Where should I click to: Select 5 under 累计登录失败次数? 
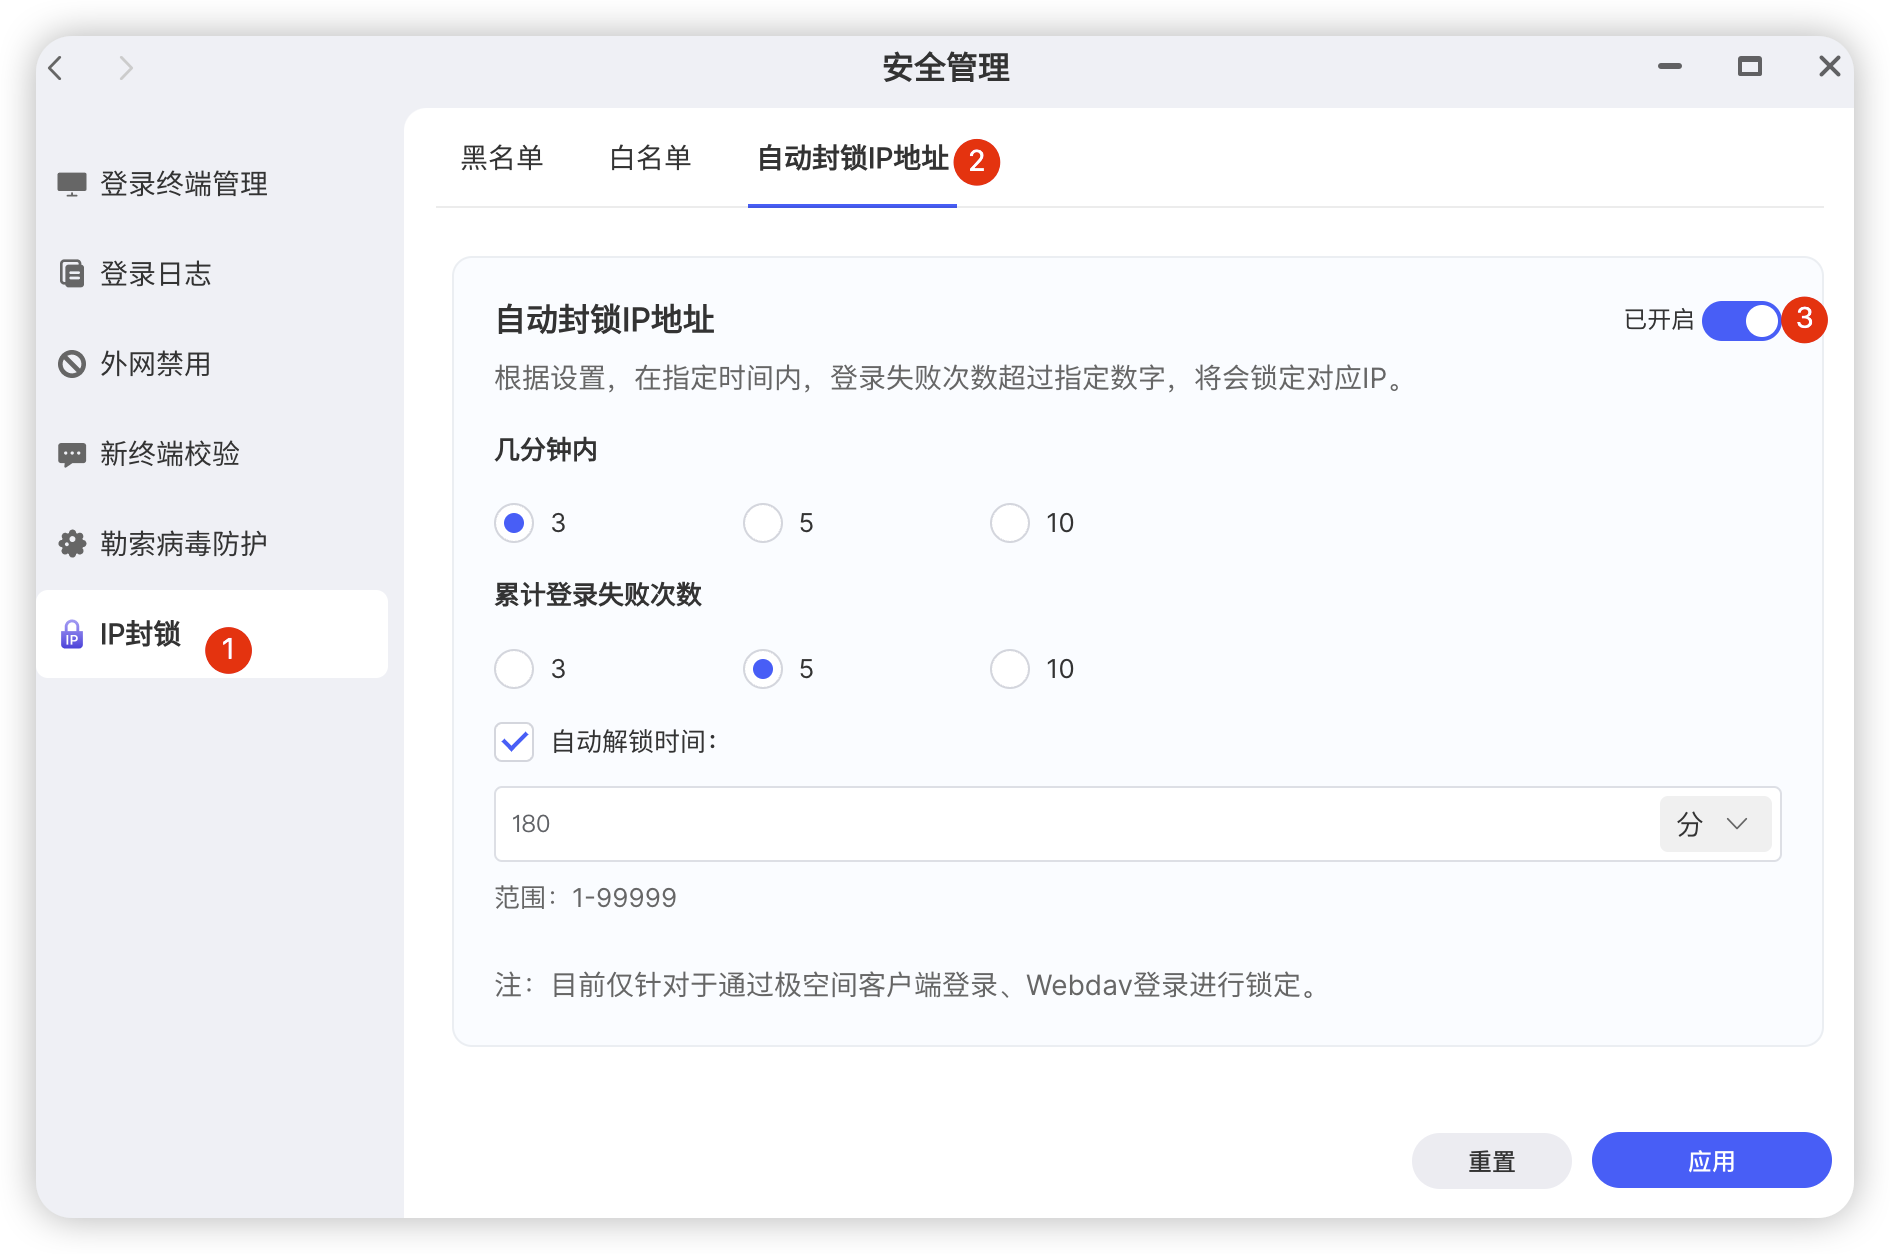(x=762, y=669)
